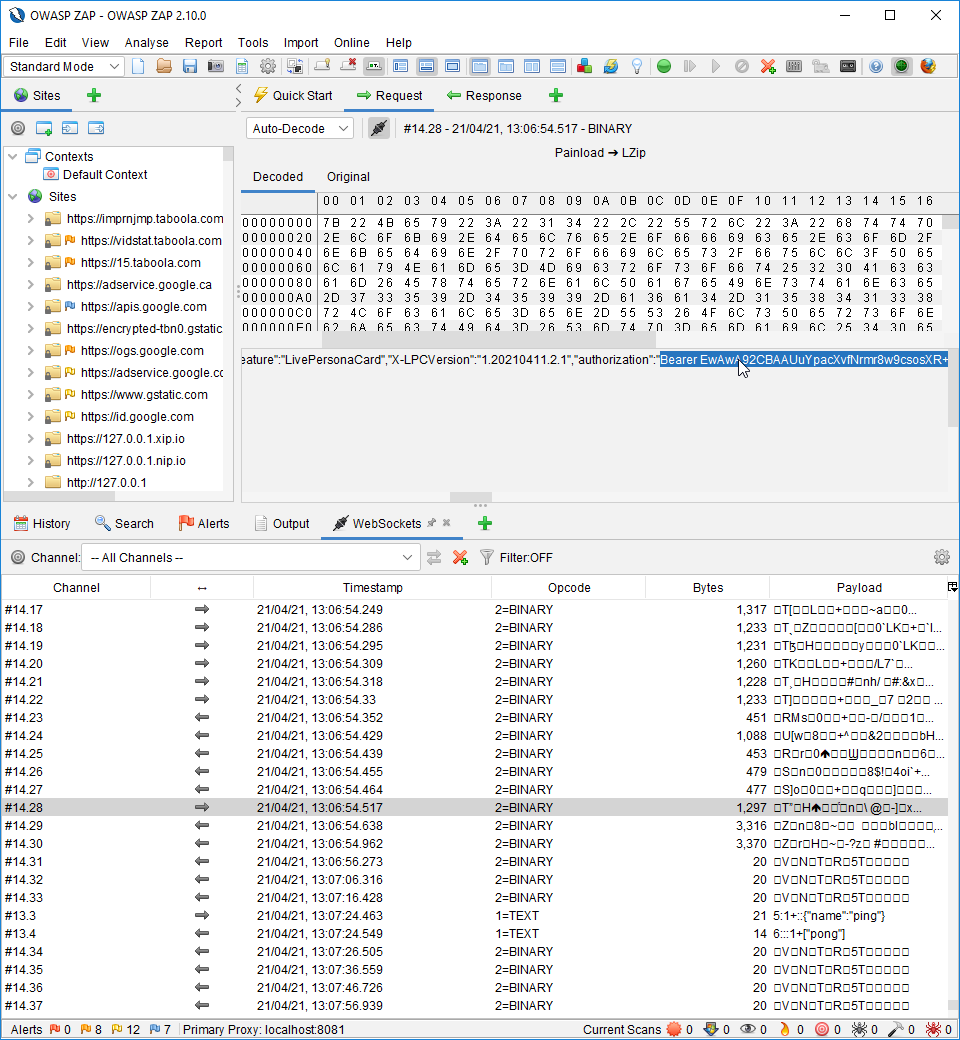This screenshot has height=1040, width=960.
Task: Click the Check for Updates lightning icon
Action: tap(610, 66)
